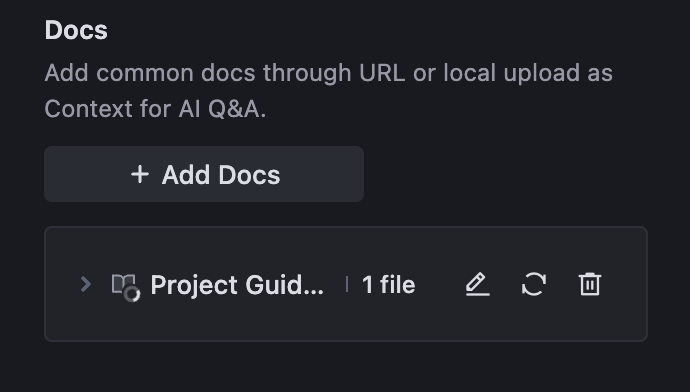Click the plus icon in Add Docs
The width and height of the screenshot is (690, 392).
coord(140,174)
